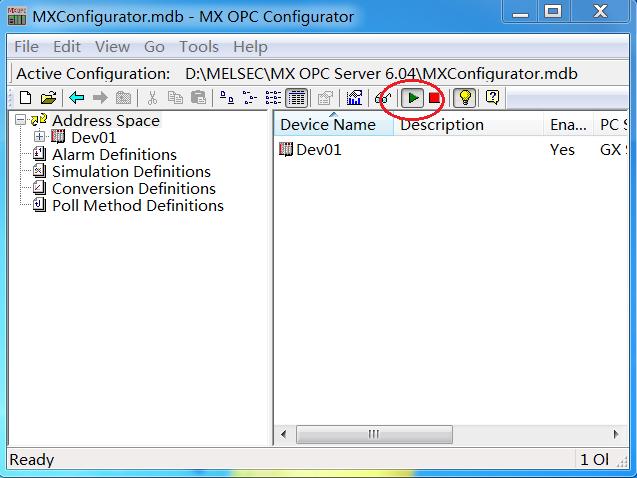Collapse the Address Space tree node
This screenshot has width=637, height=478.
(20, 120)
